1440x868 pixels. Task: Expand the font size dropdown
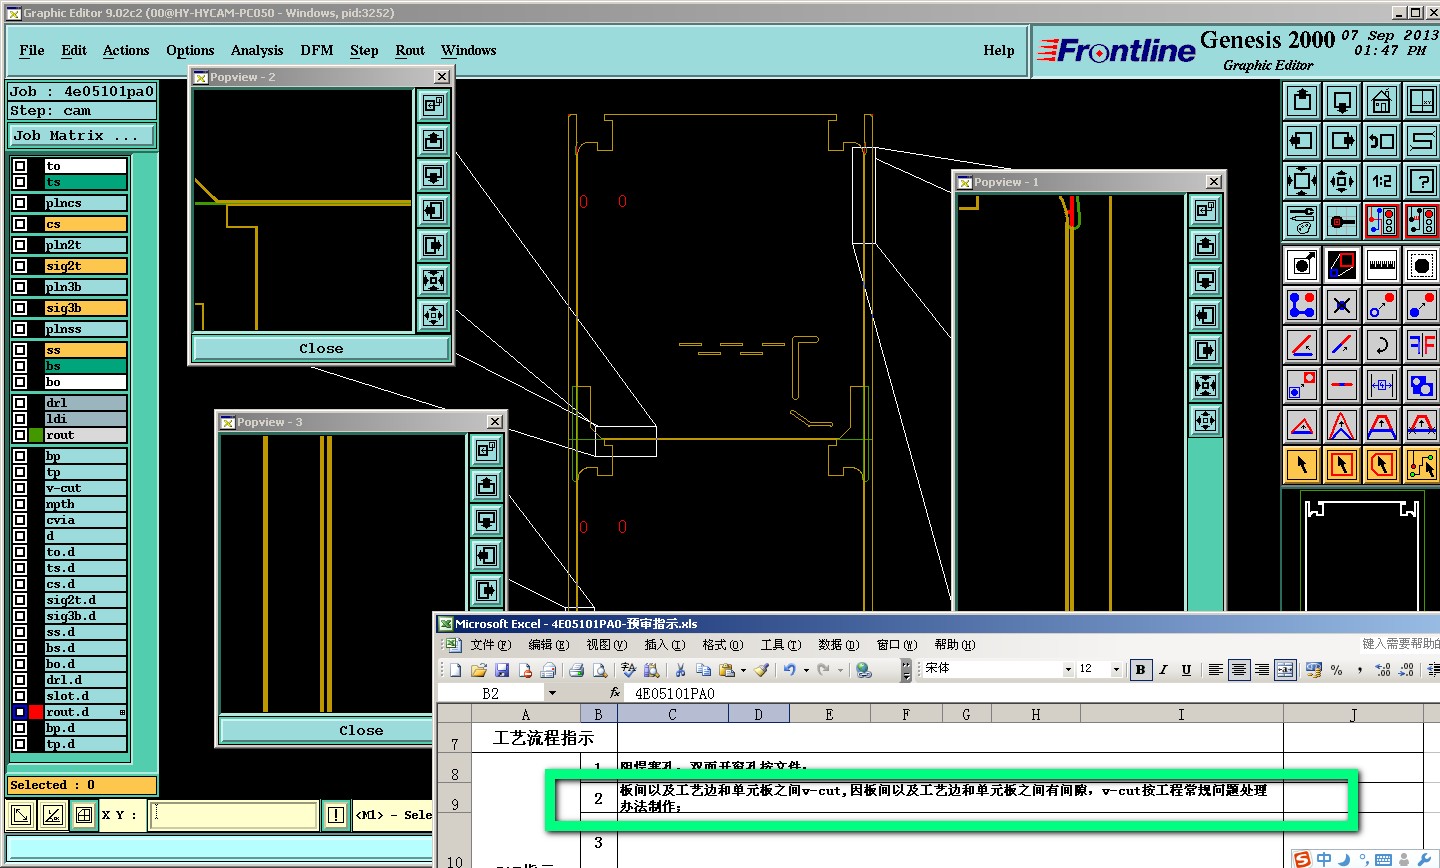pyautogui.click(x=1116, y=670)
